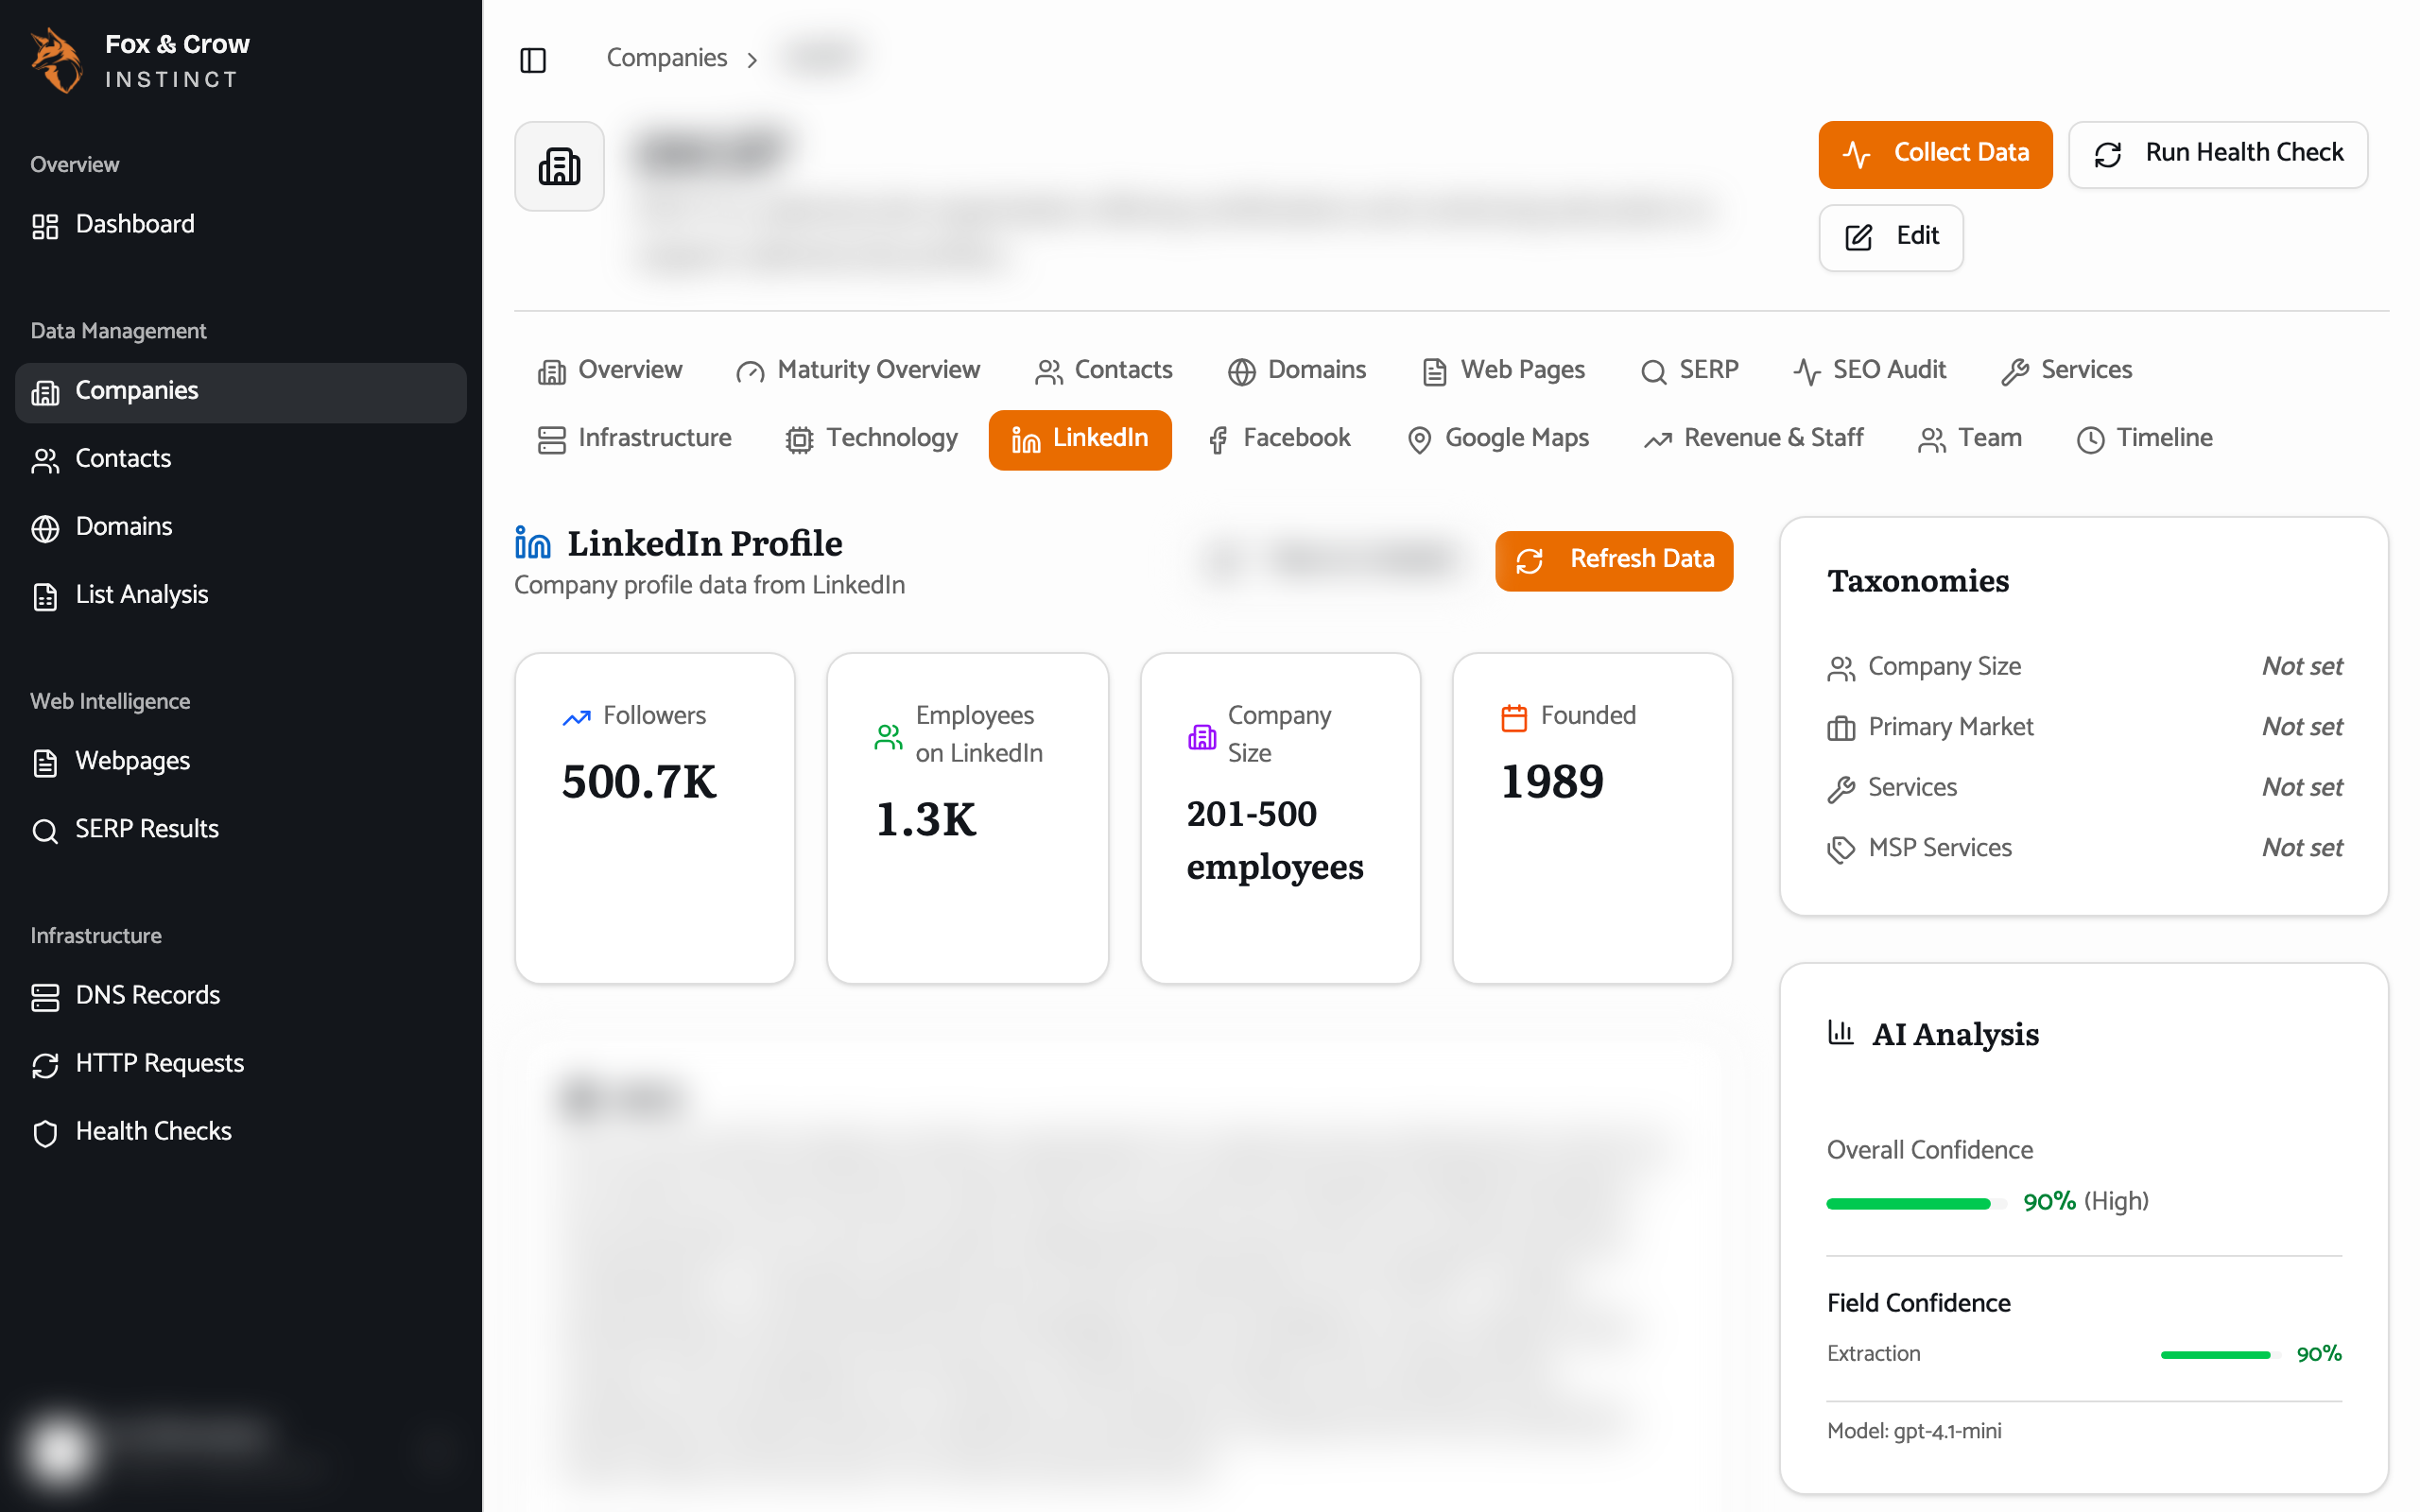Click Company Size taxonomy people icon
This screenshot has width=2420, height=1512.
pos(1840,668)
